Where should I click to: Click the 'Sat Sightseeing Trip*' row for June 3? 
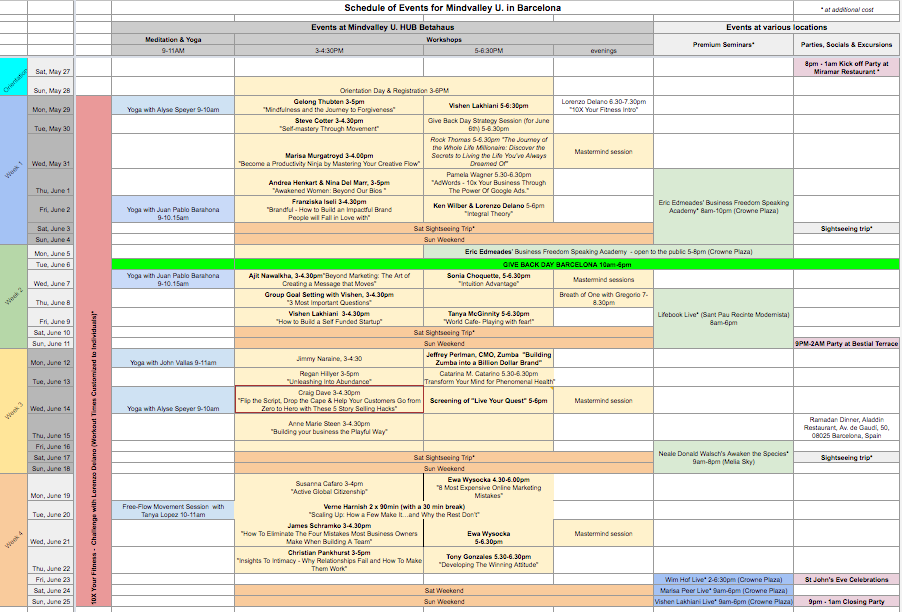point(444,228)
